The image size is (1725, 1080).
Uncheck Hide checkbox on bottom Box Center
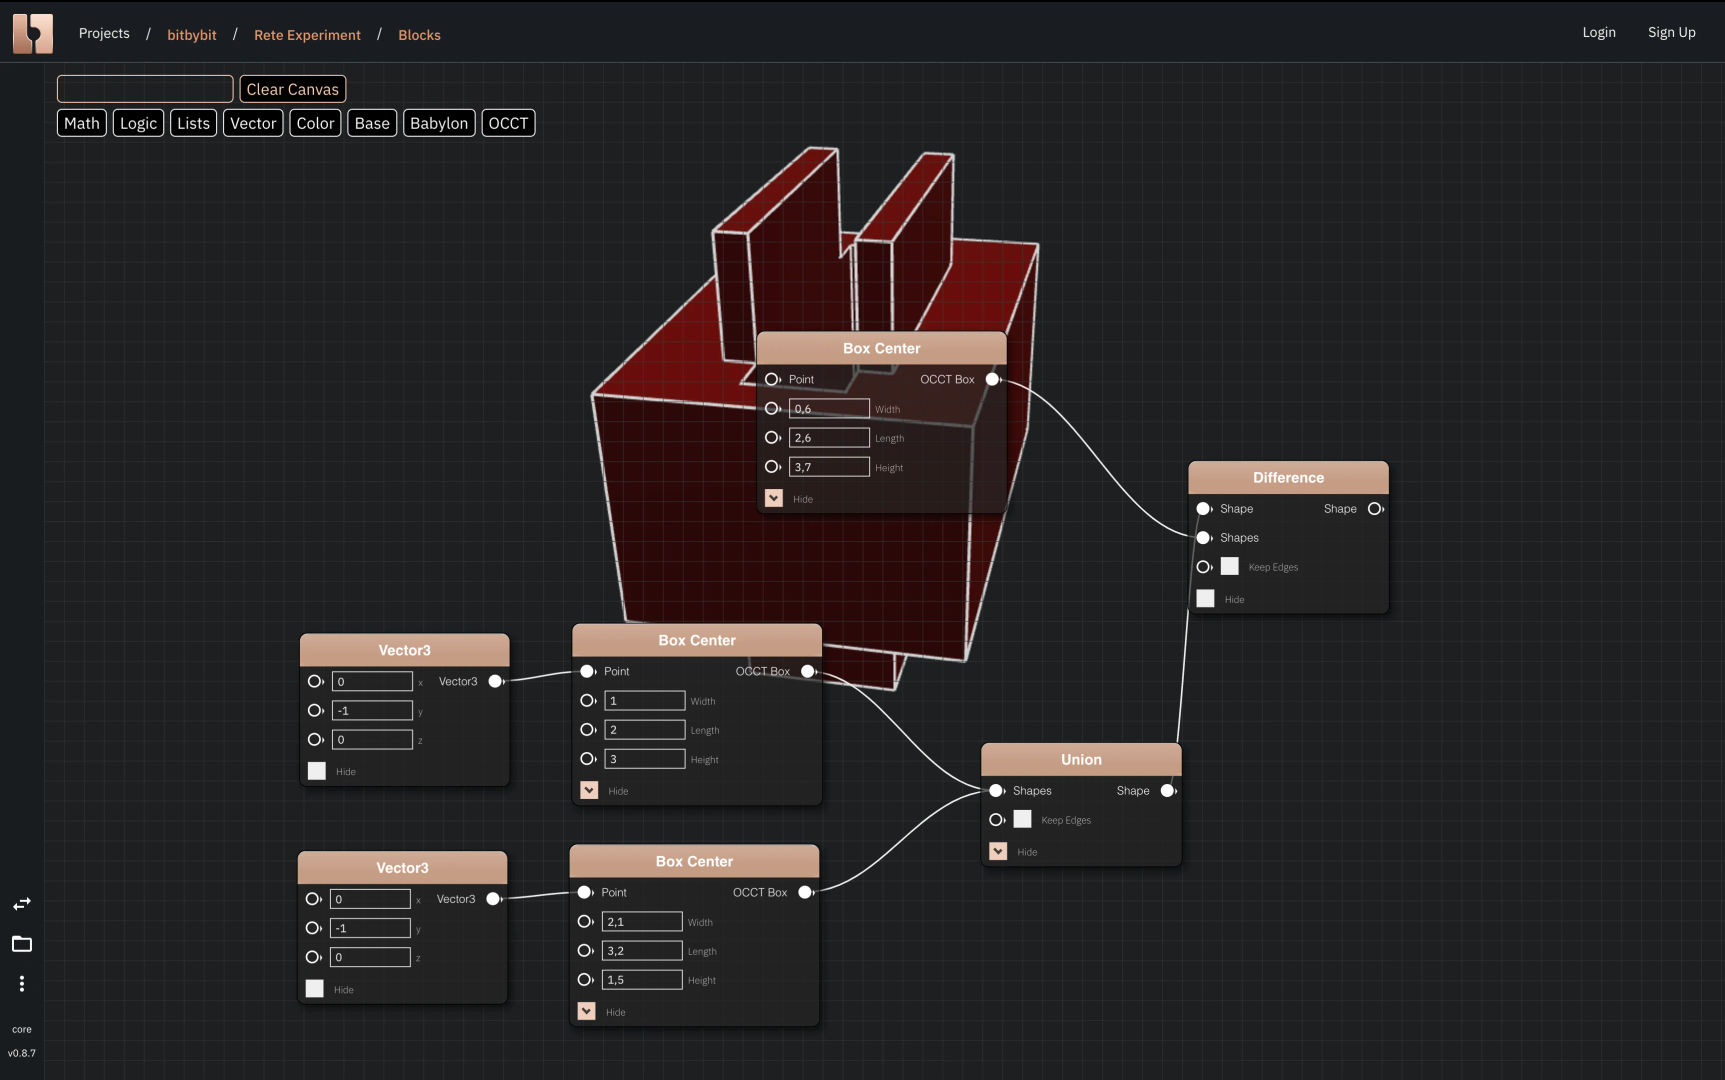coord(587,1011)
